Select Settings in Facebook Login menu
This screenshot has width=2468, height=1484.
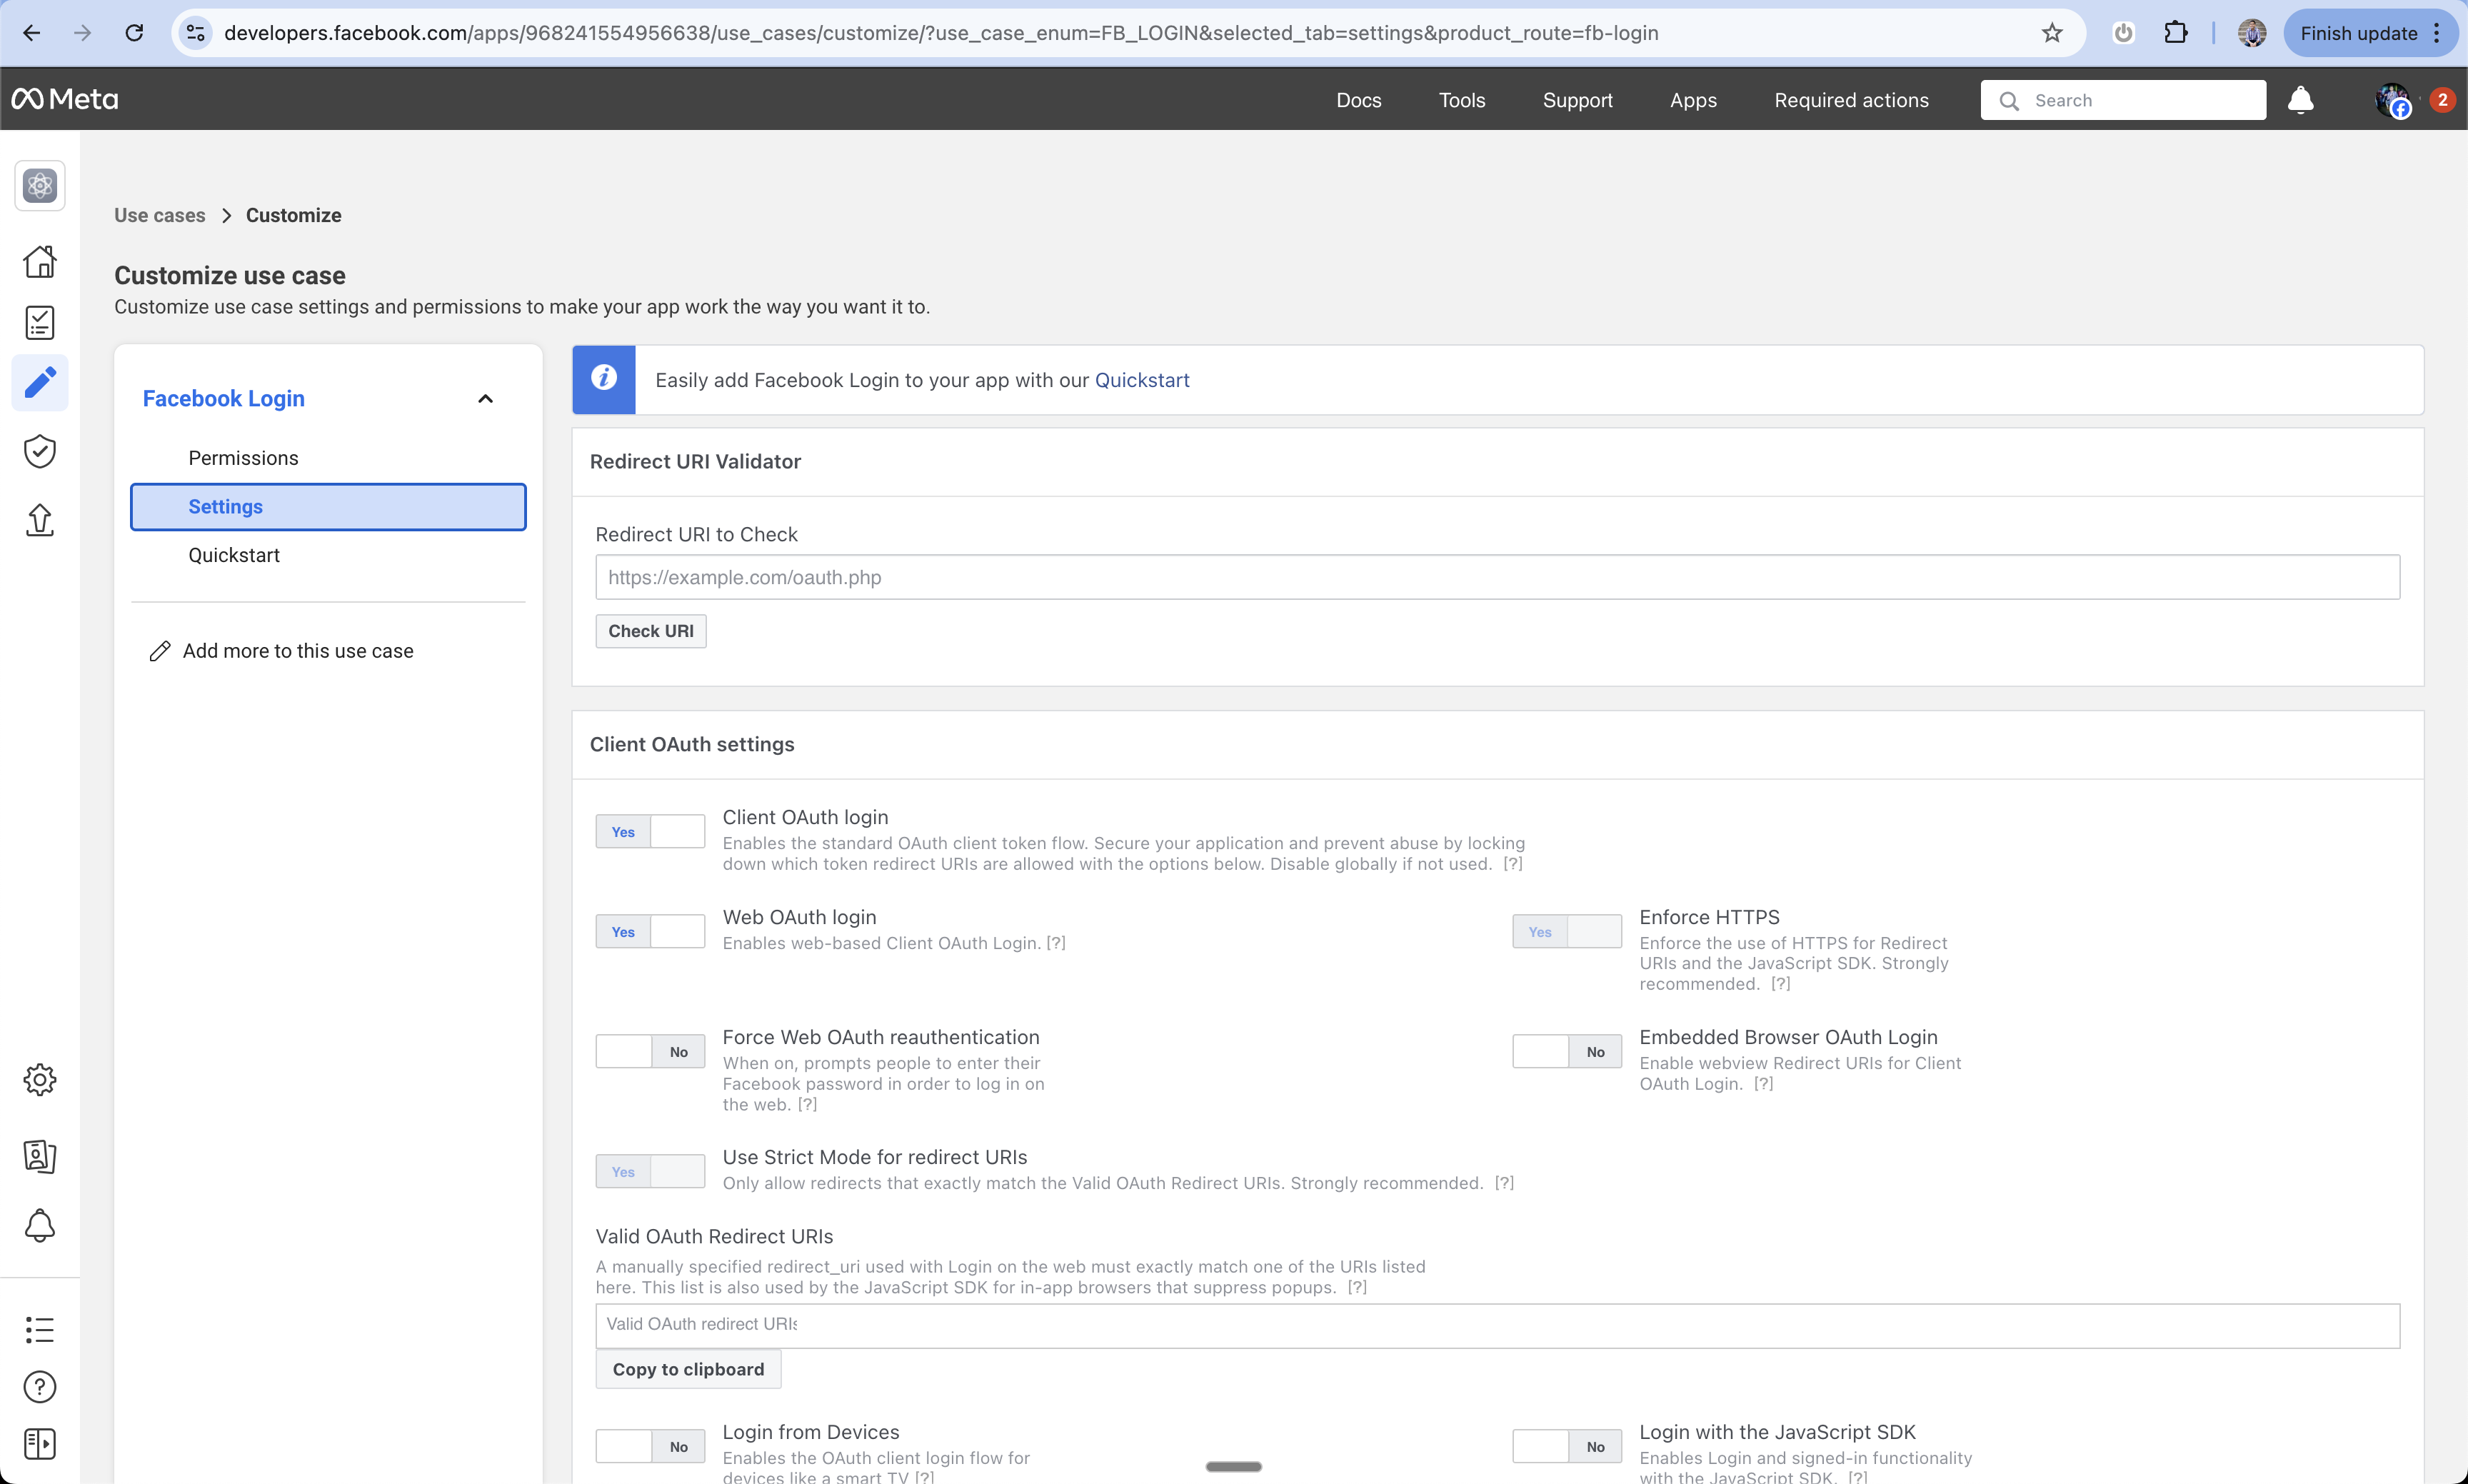(328, 506)
